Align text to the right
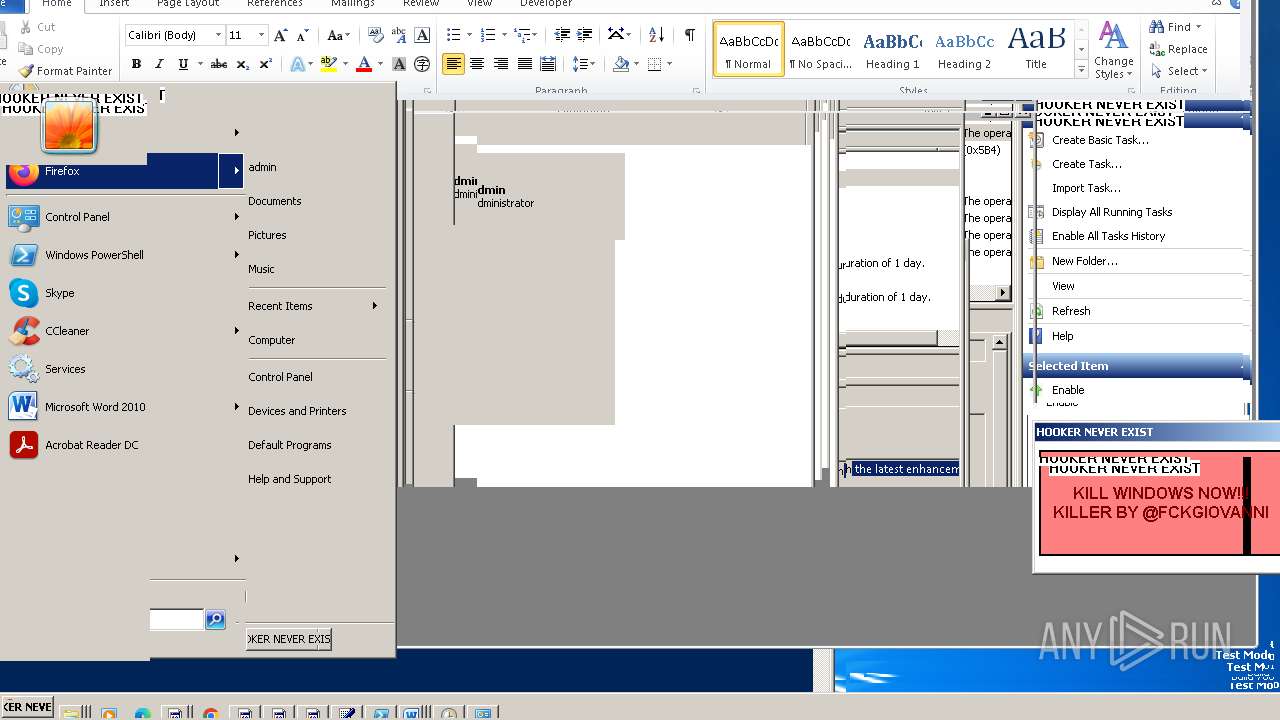Screen dimensions: 1280x720 [x=501, y=64]
